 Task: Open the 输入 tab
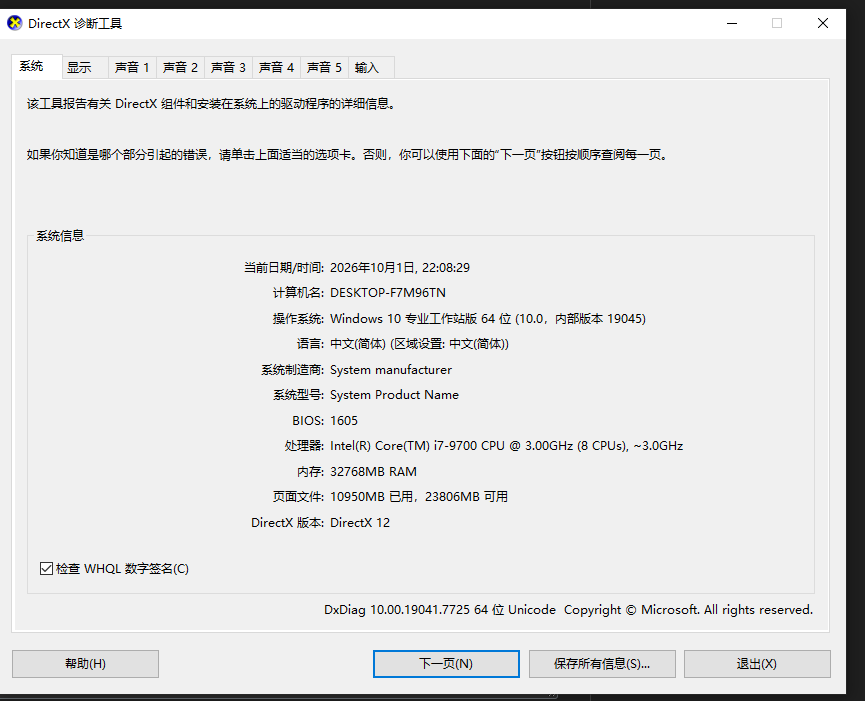coord(372,67)
